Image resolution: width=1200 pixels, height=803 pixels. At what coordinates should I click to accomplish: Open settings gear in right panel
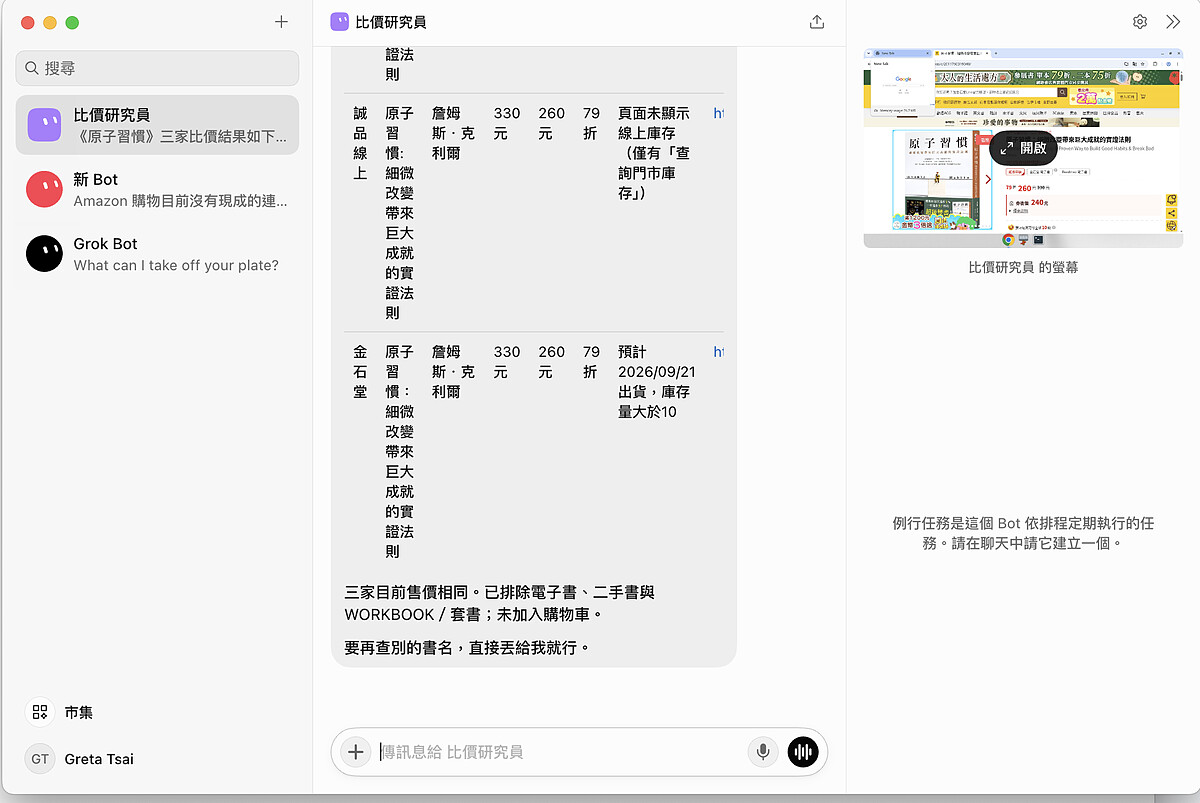point(1140,22)
